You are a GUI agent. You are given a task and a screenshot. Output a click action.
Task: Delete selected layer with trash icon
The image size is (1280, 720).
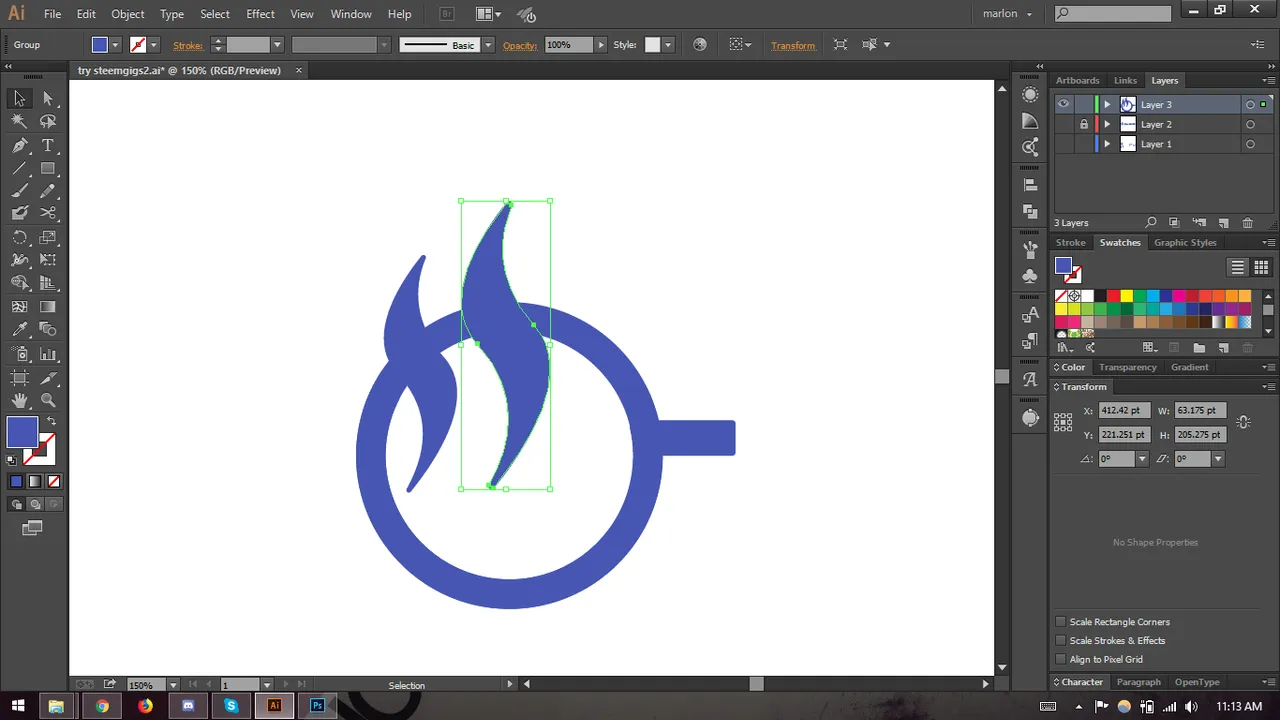coord(1247,223)
